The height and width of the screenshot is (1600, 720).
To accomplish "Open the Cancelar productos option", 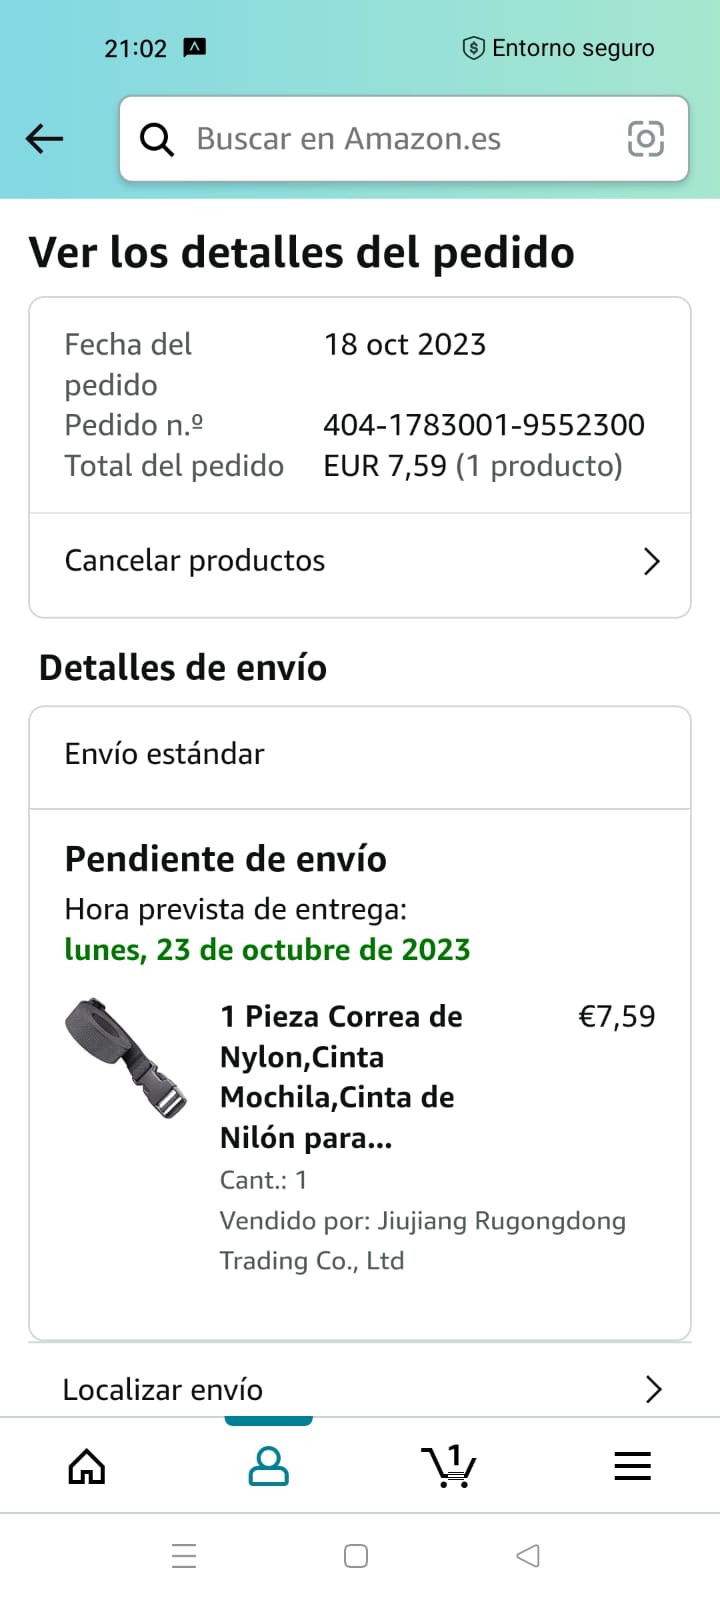I will [360, 561].
